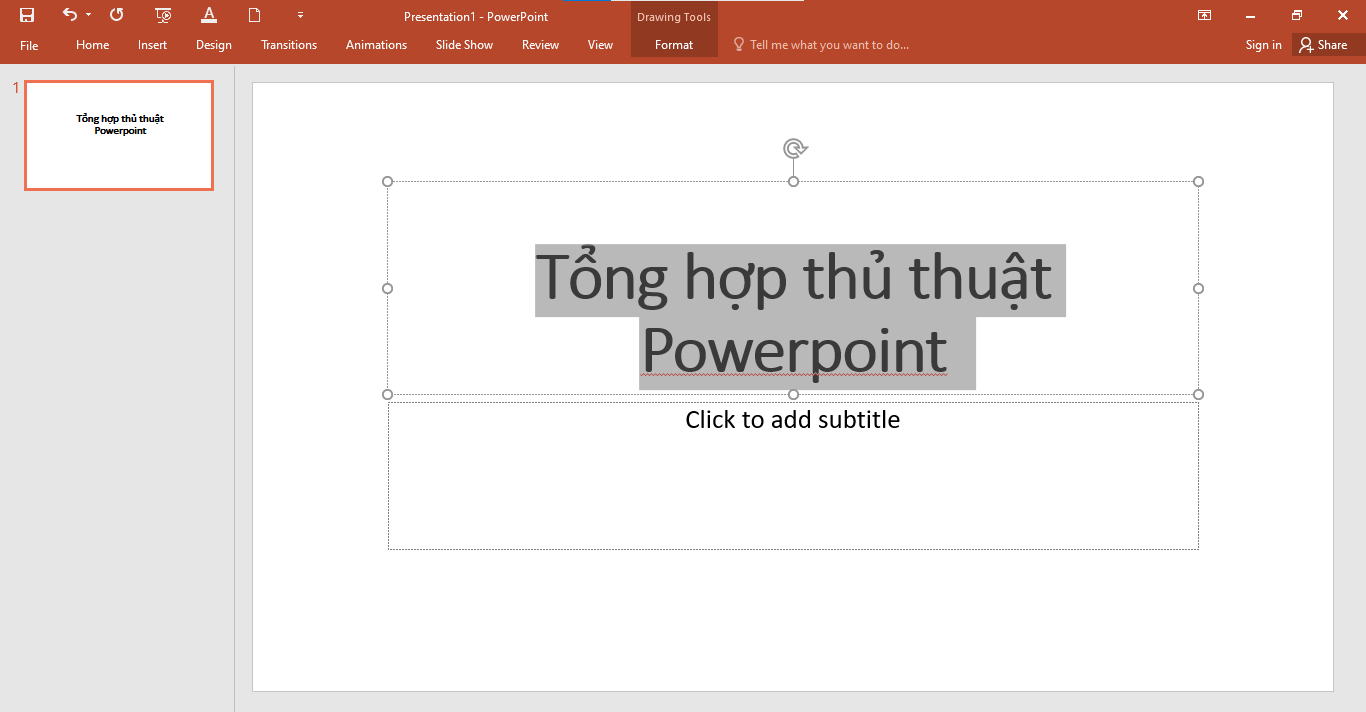
Task: Restore down the PowerPoint window
Action: coord(1297,15)
